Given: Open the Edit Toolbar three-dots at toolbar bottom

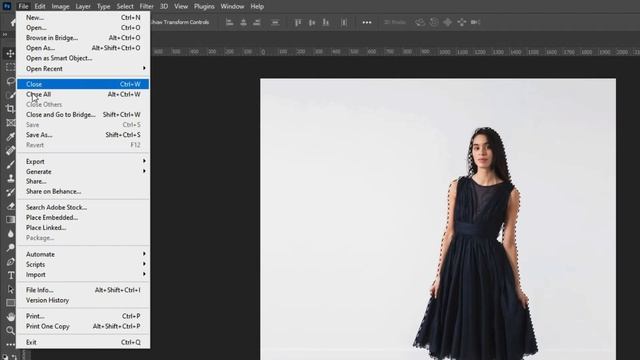Looking at the screenshot, I should coord(10,344).
